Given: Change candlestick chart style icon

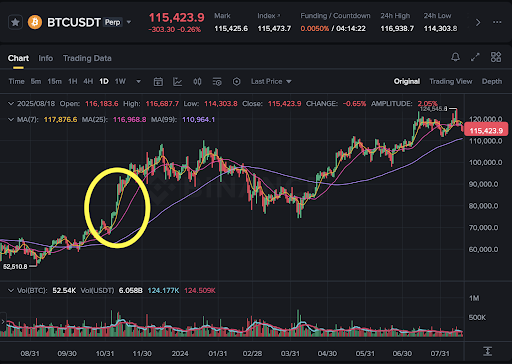Looking at the screenshot, I should [197, 82].
